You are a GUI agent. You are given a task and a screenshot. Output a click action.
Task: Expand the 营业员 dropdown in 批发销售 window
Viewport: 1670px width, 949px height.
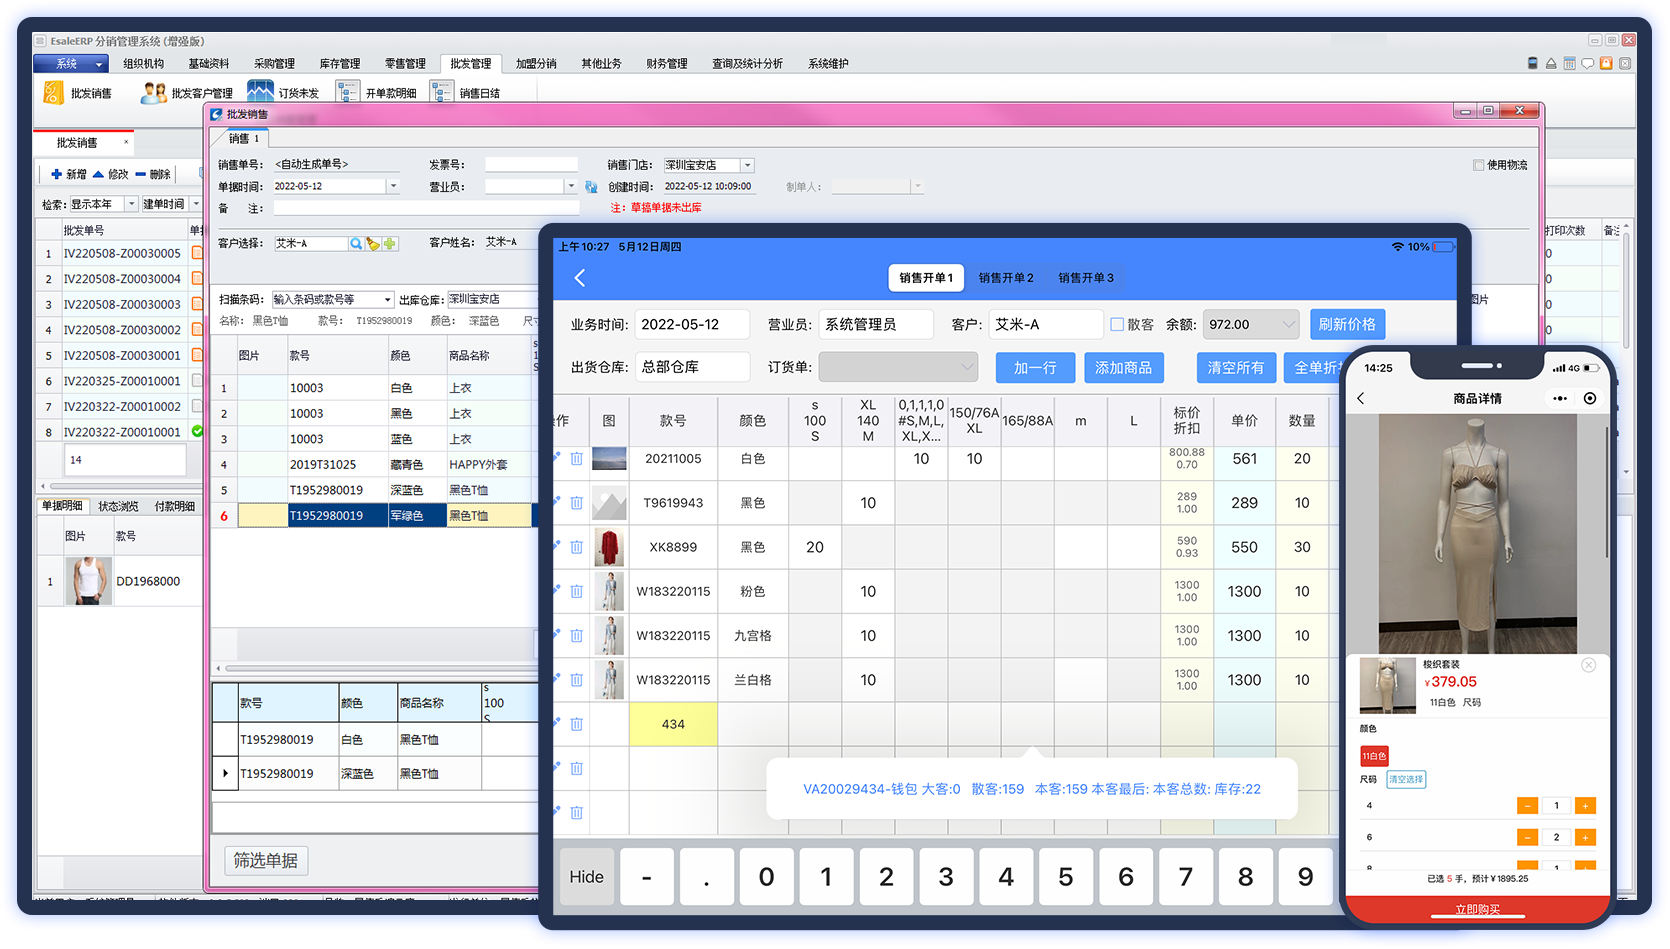pyautogui.click(x=571, y=186)
